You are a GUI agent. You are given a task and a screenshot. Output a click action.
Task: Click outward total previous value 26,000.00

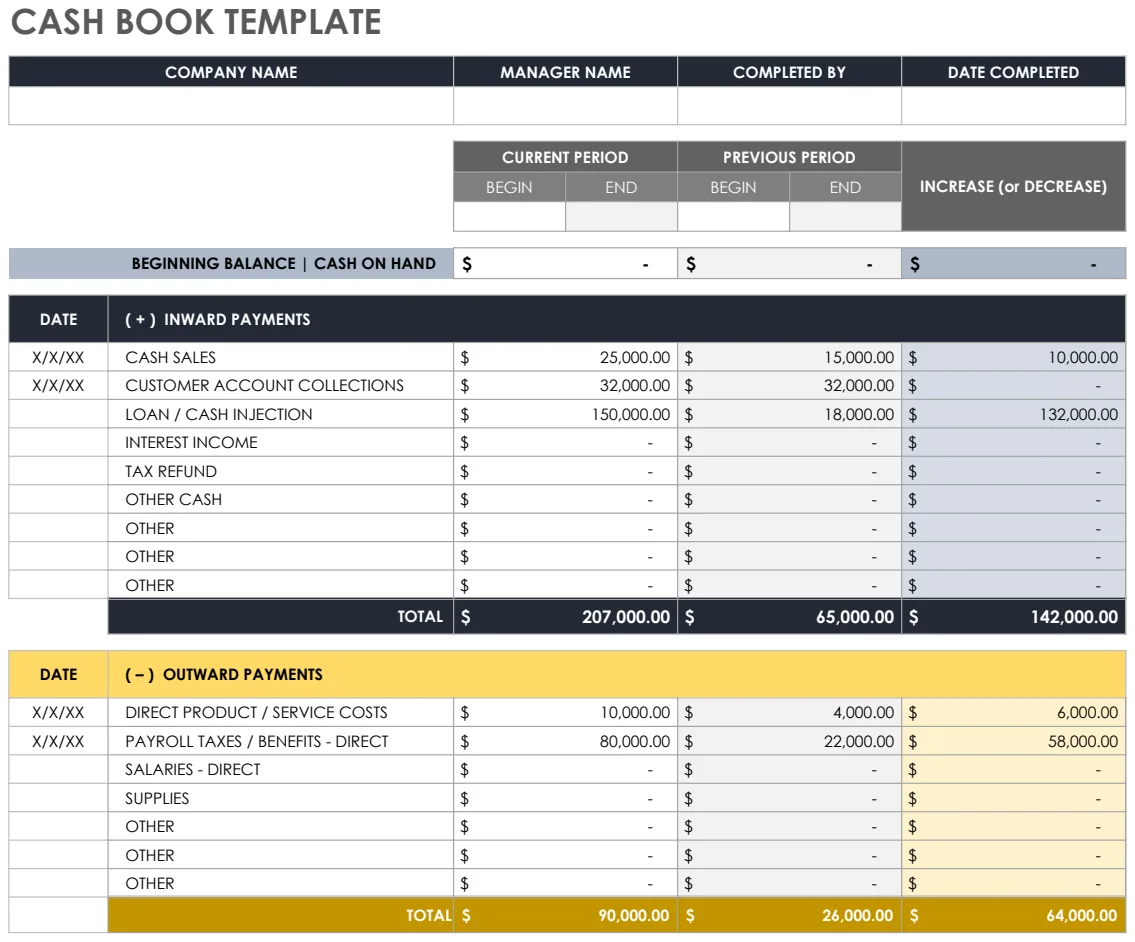coord(857,916)
